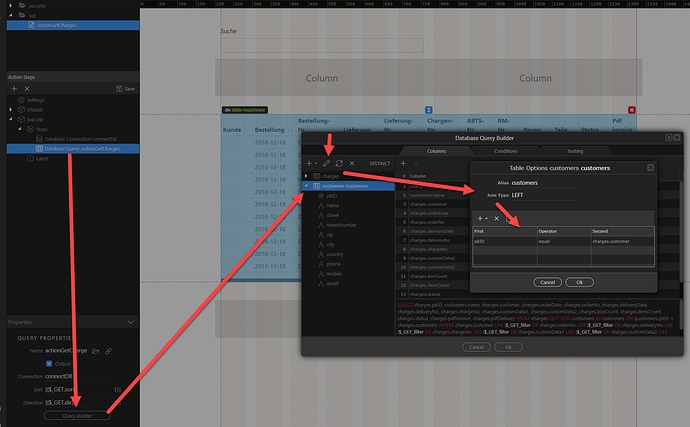Click Ok in the Table Options dialog
The height and width of the screenshot is (427, 690).
pyautogui.click(x=578, y=282)
